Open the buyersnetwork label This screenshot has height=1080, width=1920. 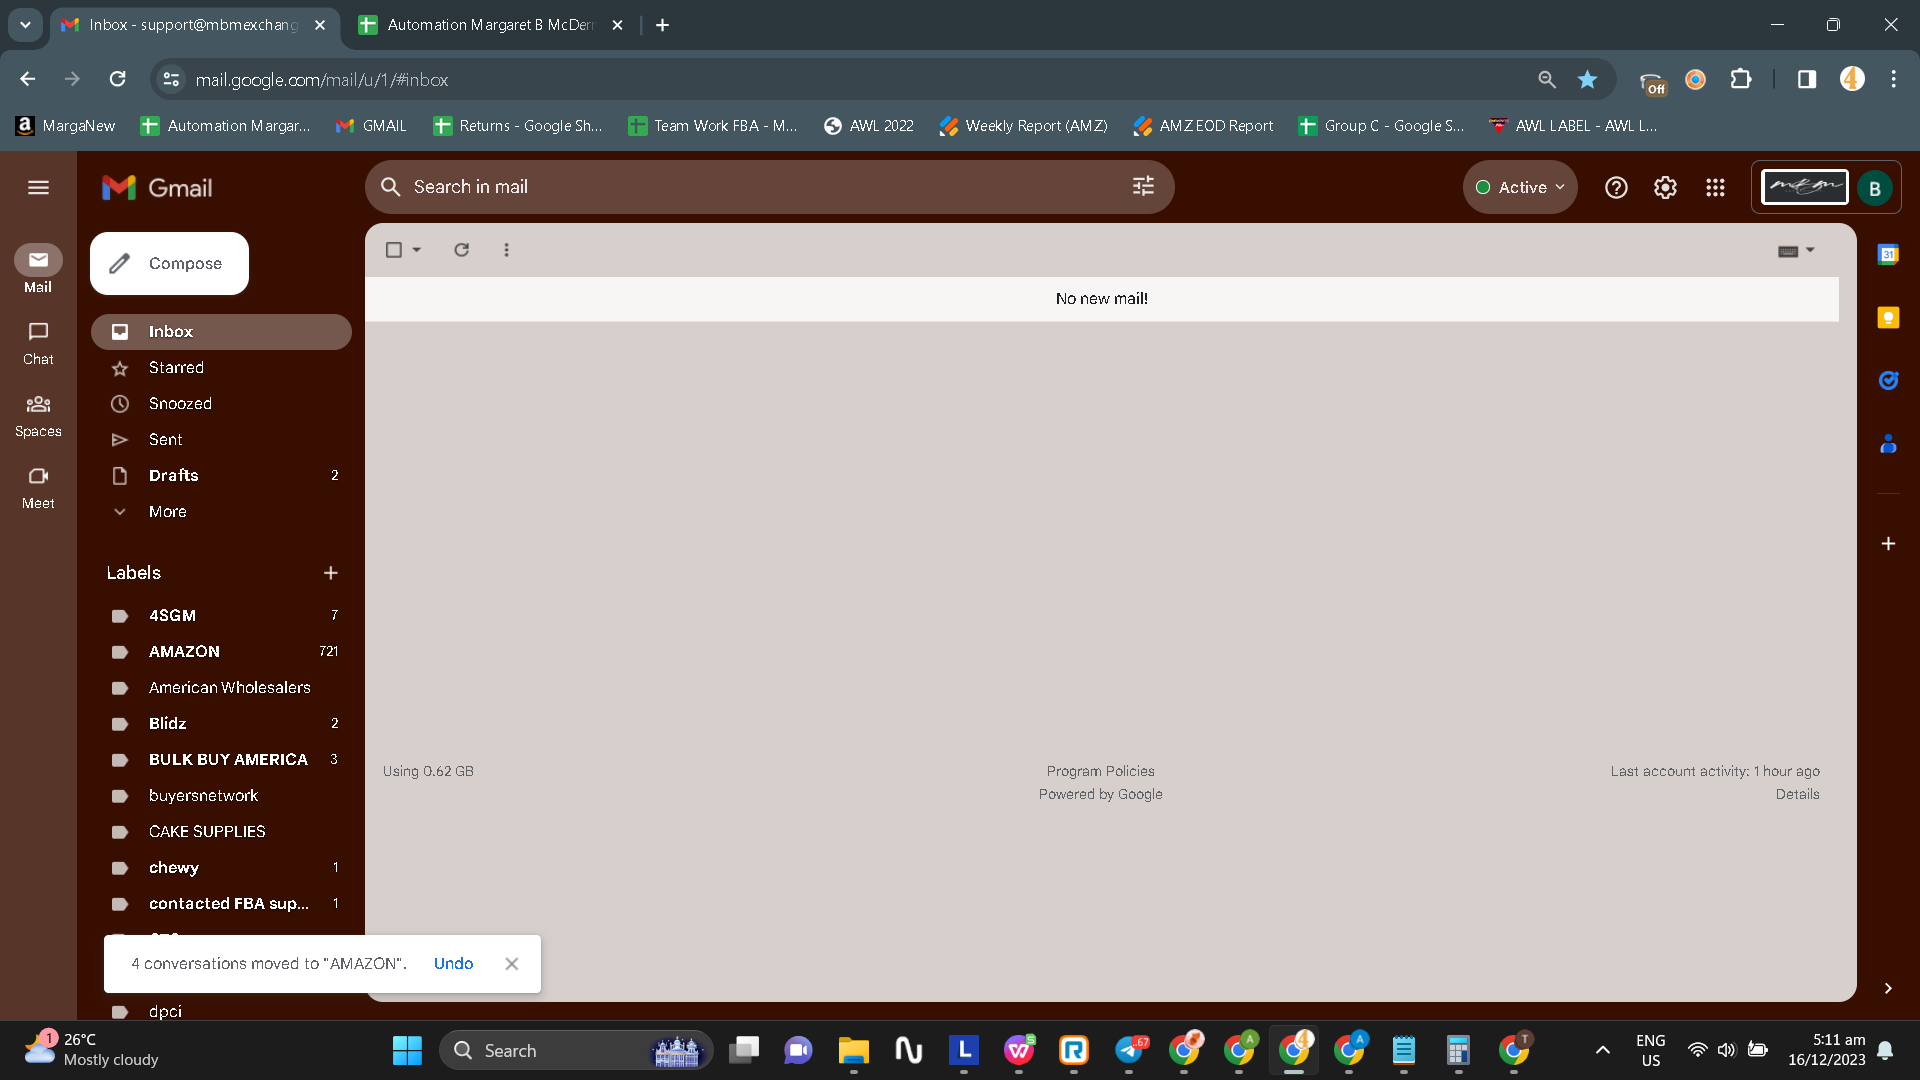click(221, 796)
